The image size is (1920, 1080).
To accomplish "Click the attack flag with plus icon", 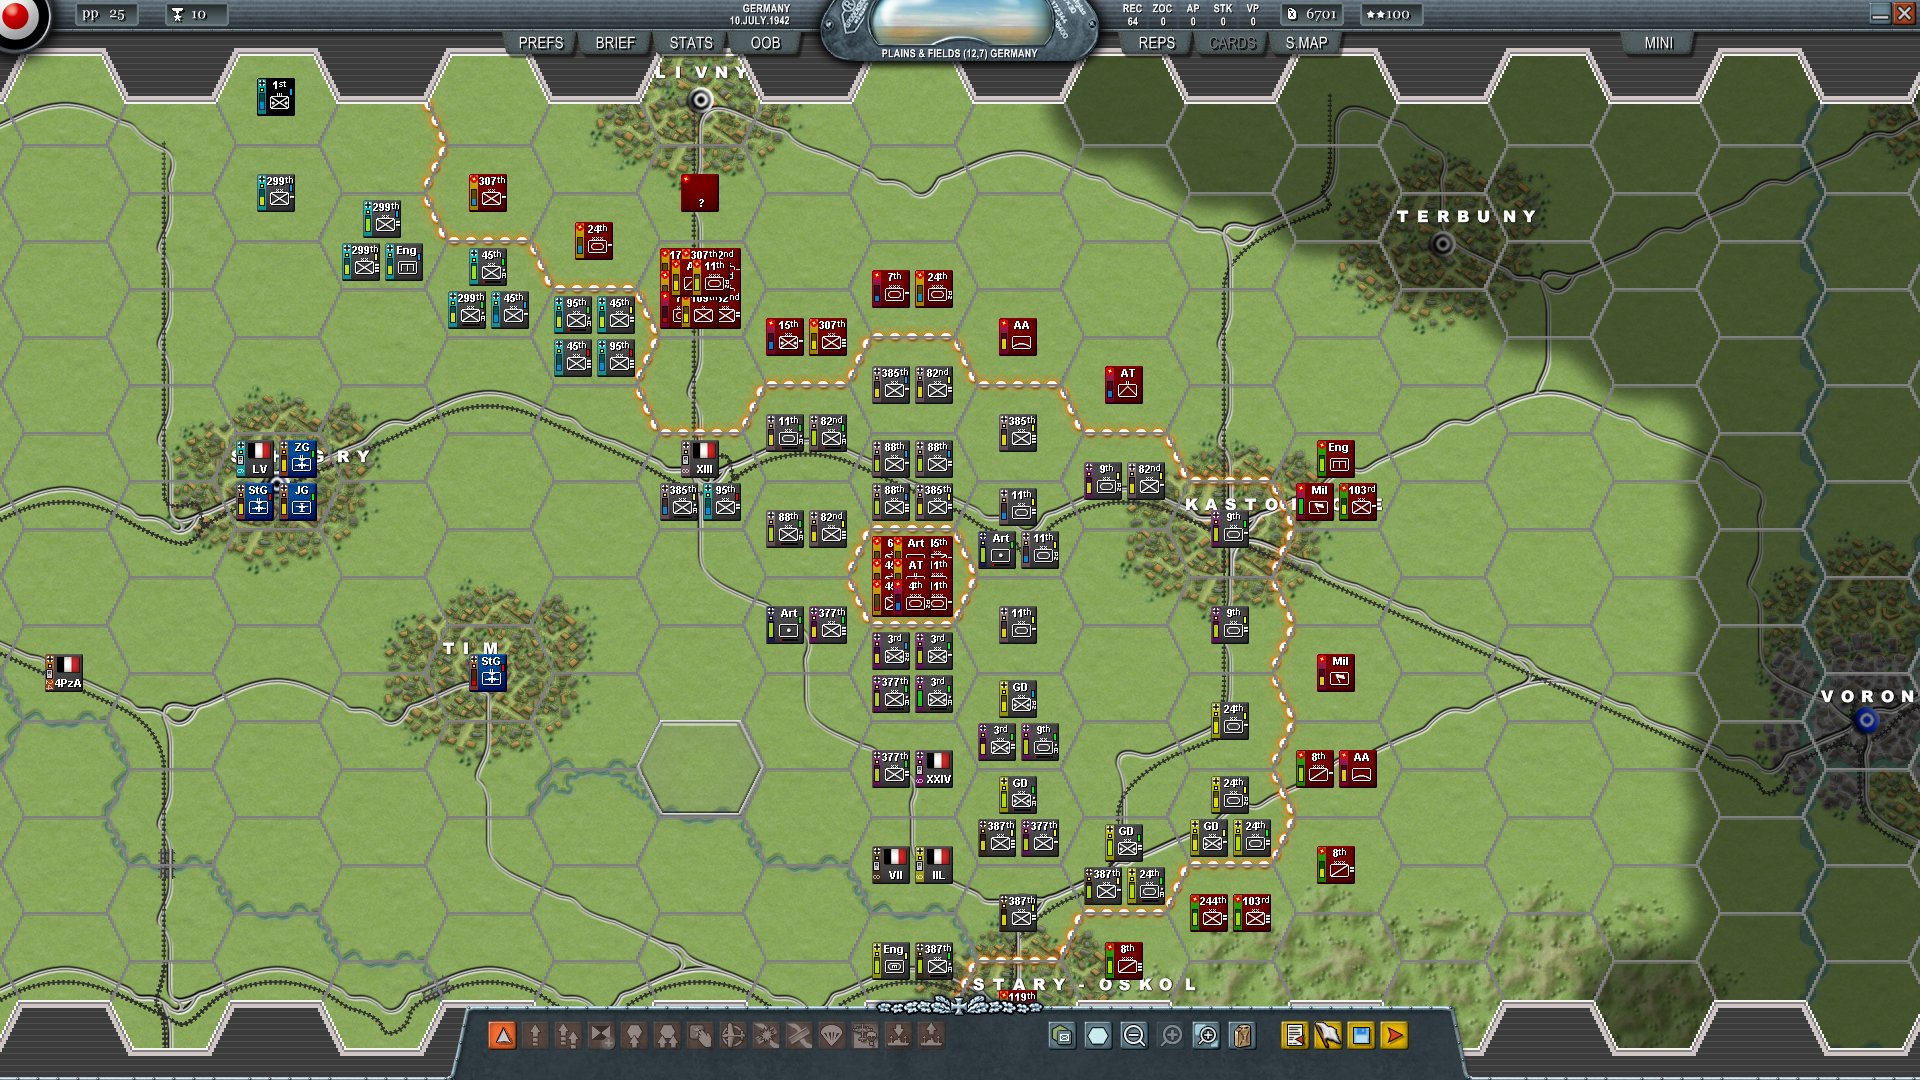I will [x=601, y=1036].
